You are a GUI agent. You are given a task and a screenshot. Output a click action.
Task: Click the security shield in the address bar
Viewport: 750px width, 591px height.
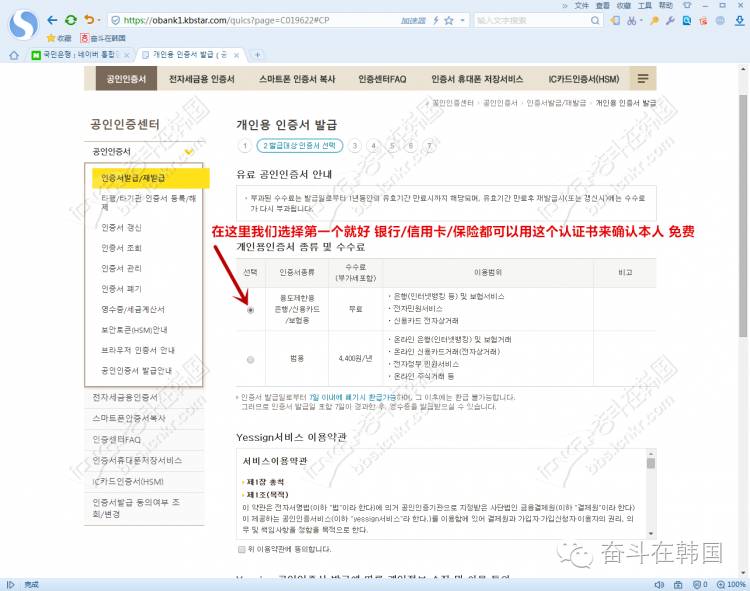pyautogui.click(x=115, y=21)
